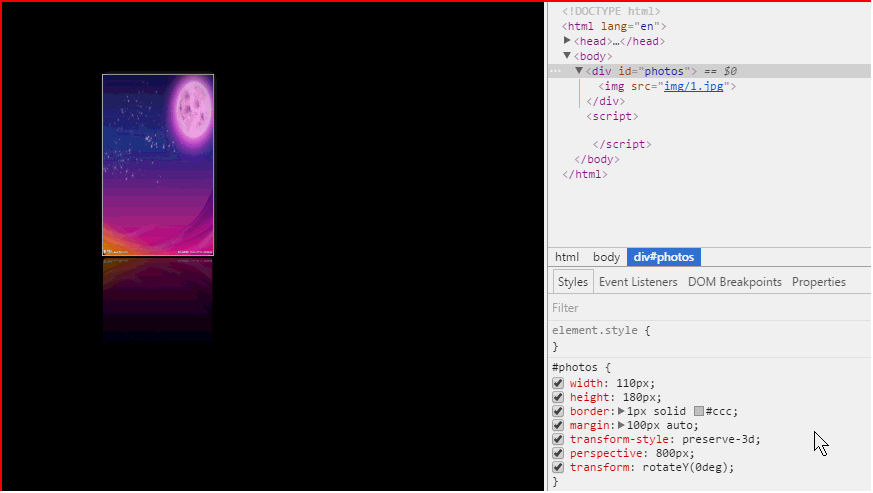This screenshot has width=873, height=493.
Task: Collapse the body element node
Action: click(x=567, y=56)
